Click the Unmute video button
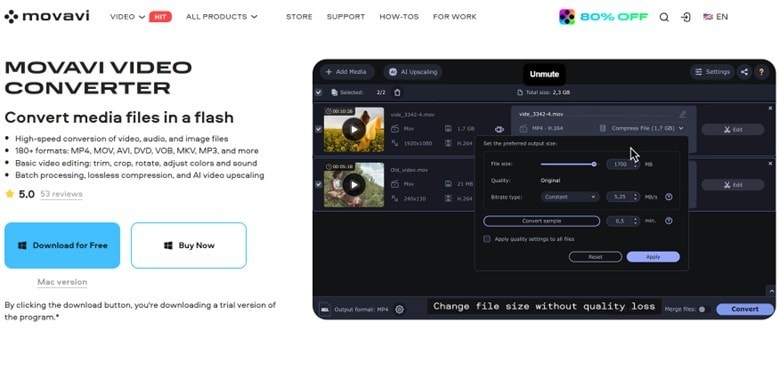Viewport: 780px width, 370px height. pyautogui.click(x=544, y=74)
